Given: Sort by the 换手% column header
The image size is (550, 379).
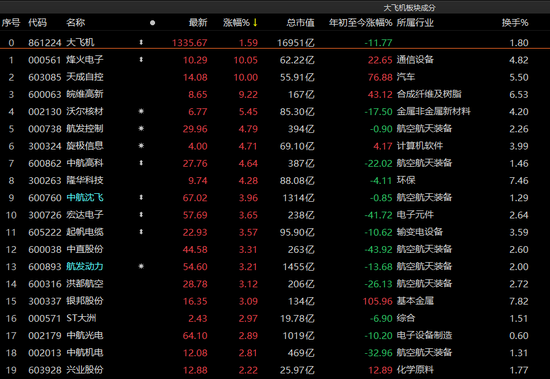Looking at the screenshot, I should [515, 23].
